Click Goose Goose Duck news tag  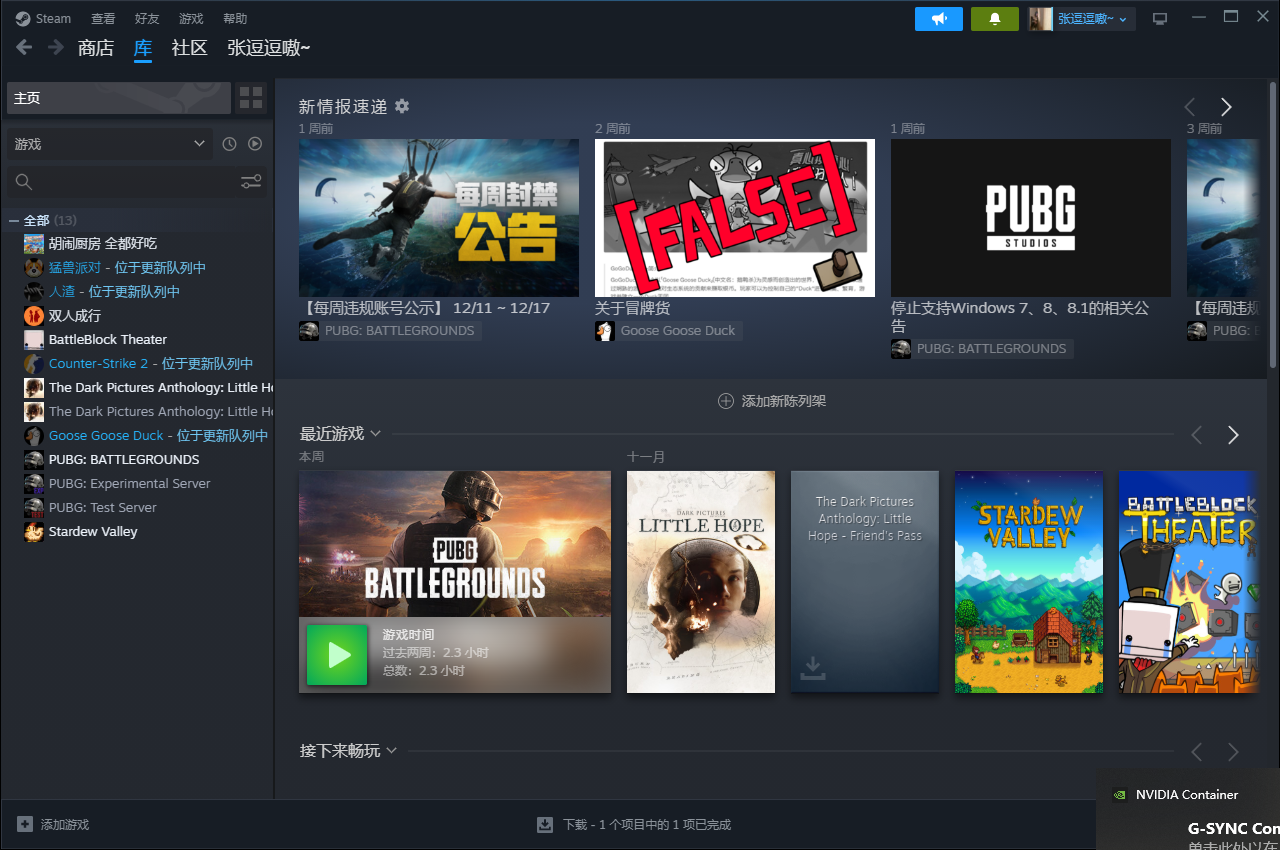pyautogui.click(x=668, y=330)
